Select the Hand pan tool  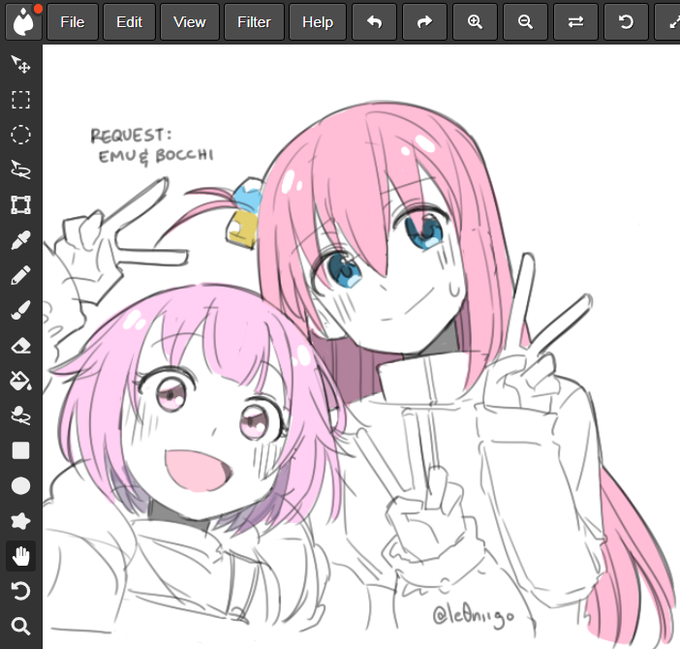click(x=21, y=556)
